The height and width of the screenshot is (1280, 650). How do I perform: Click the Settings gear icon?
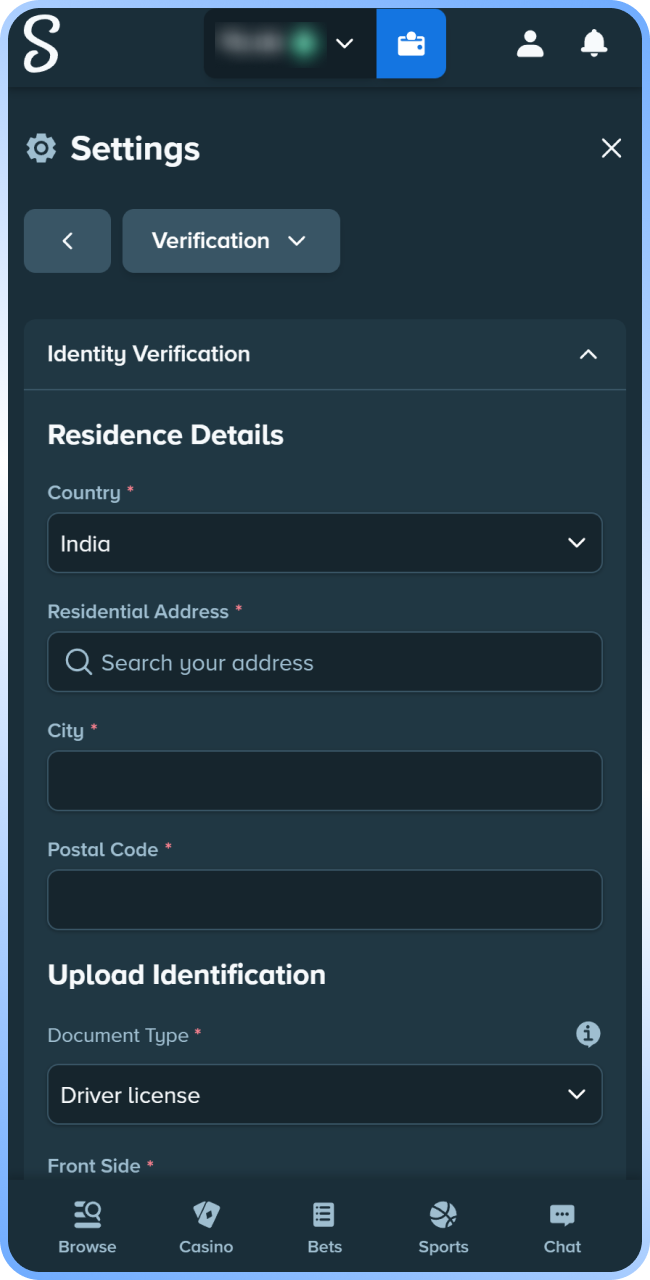pos(41,149)
